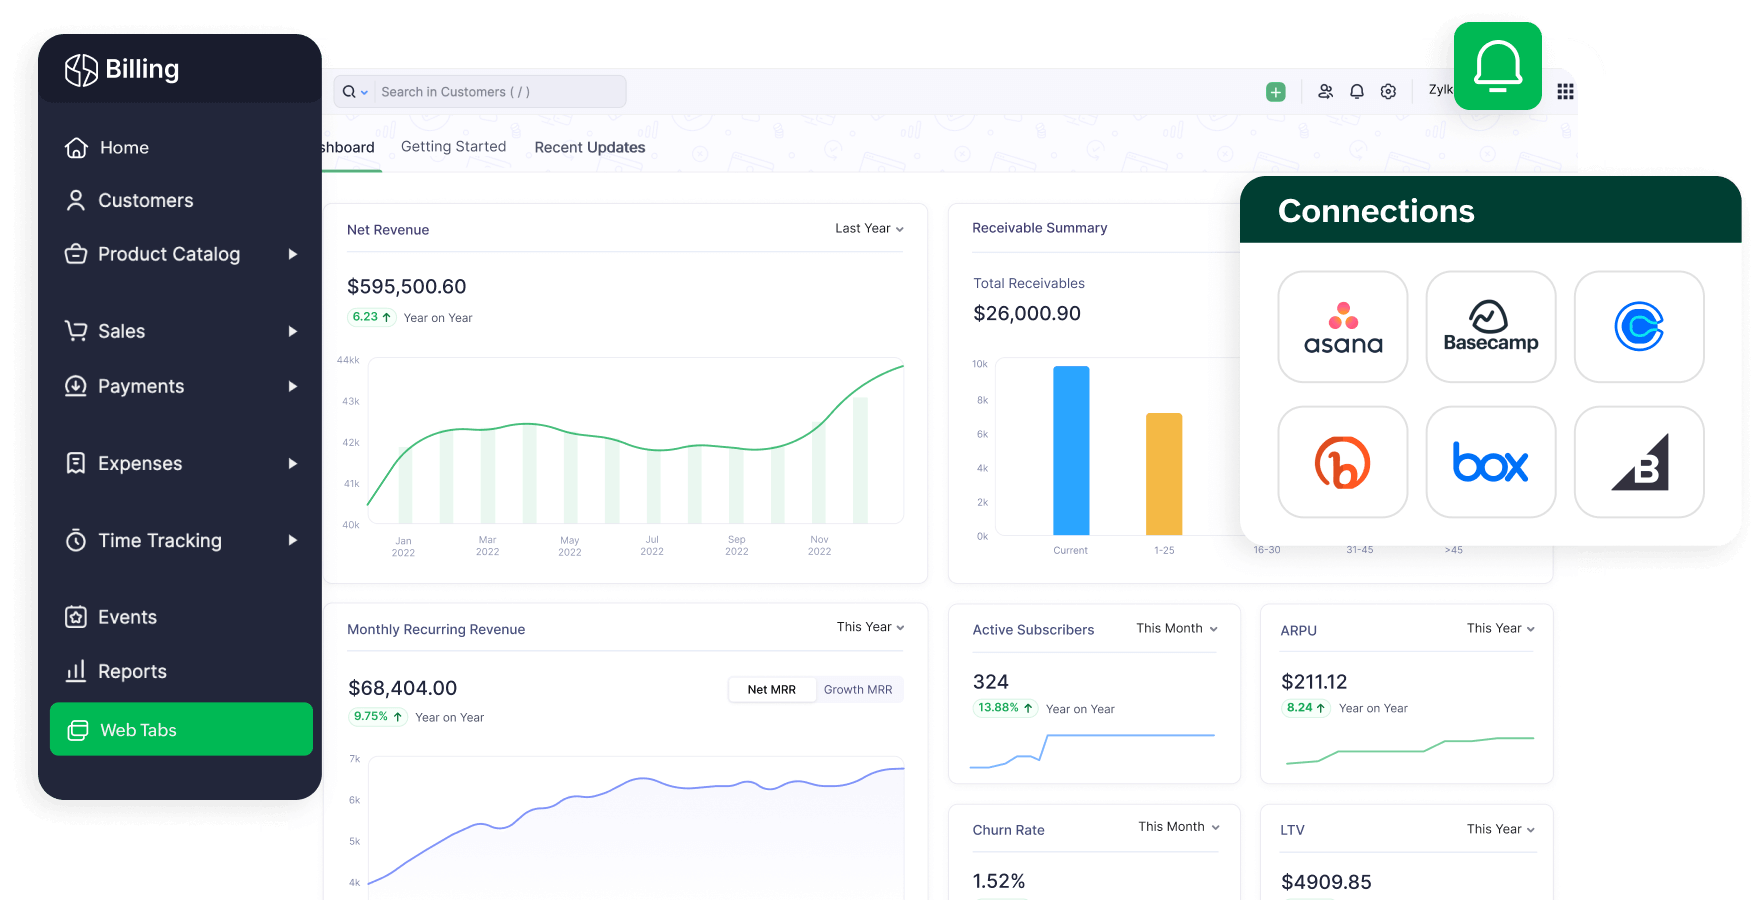Image resolution: width=1764 pixels, height=900 pixels.
Task: Switch to the Recent Updates tab
Action: pyautogui.click(x=589, y=147)
